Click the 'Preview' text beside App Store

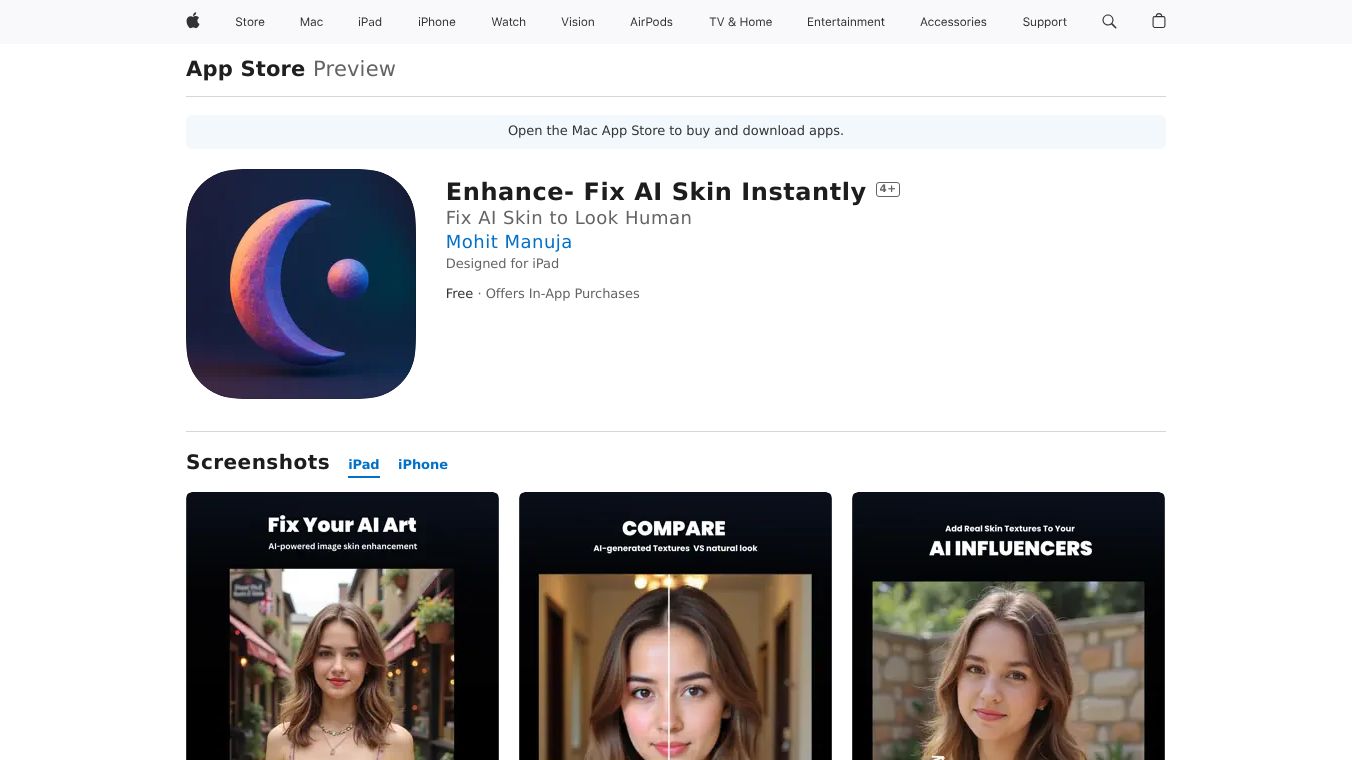point(354,69)
